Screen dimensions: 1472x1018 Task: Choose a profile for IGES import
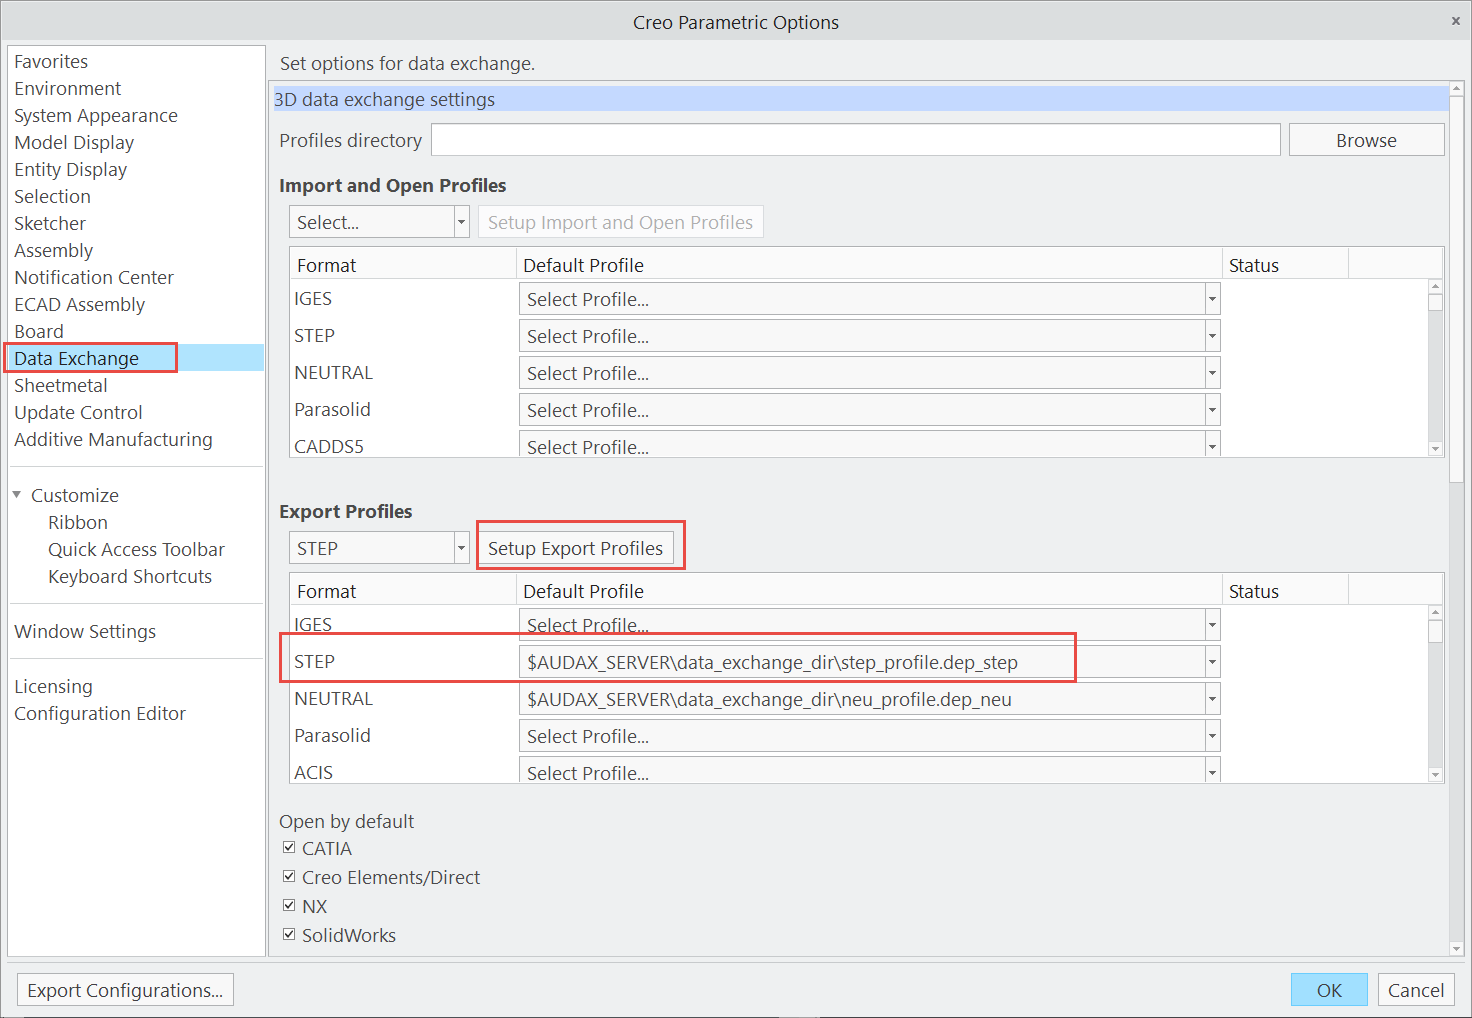pos(1210,298)
